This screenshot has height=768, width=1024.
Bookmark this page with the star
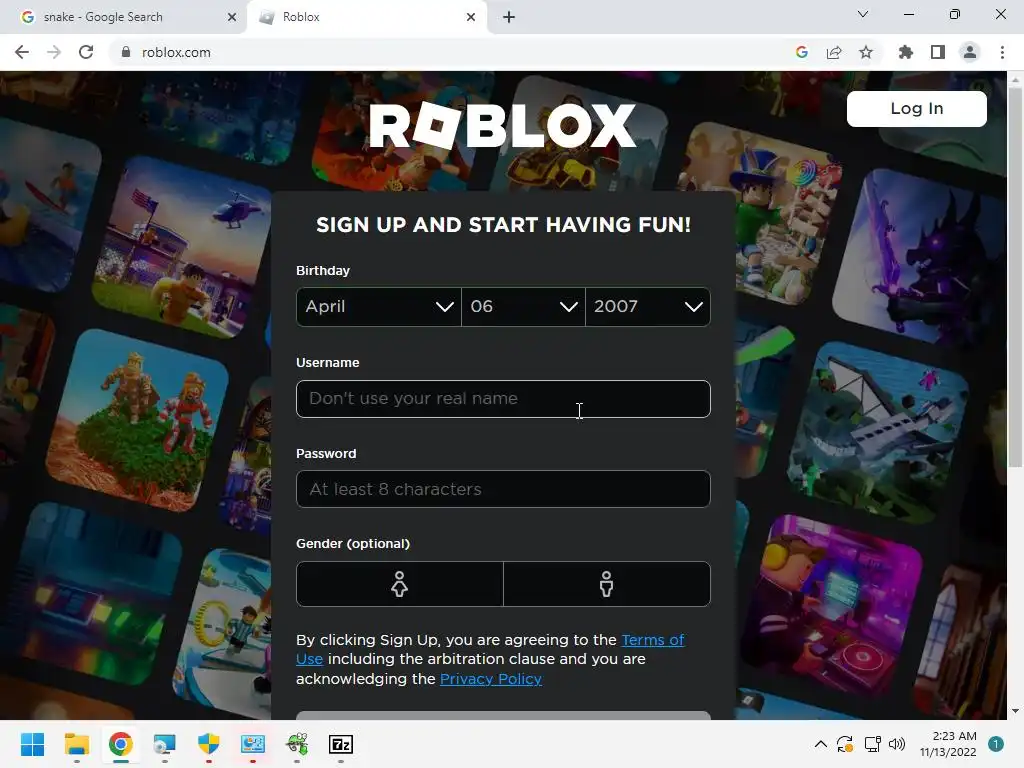[866, 52]
